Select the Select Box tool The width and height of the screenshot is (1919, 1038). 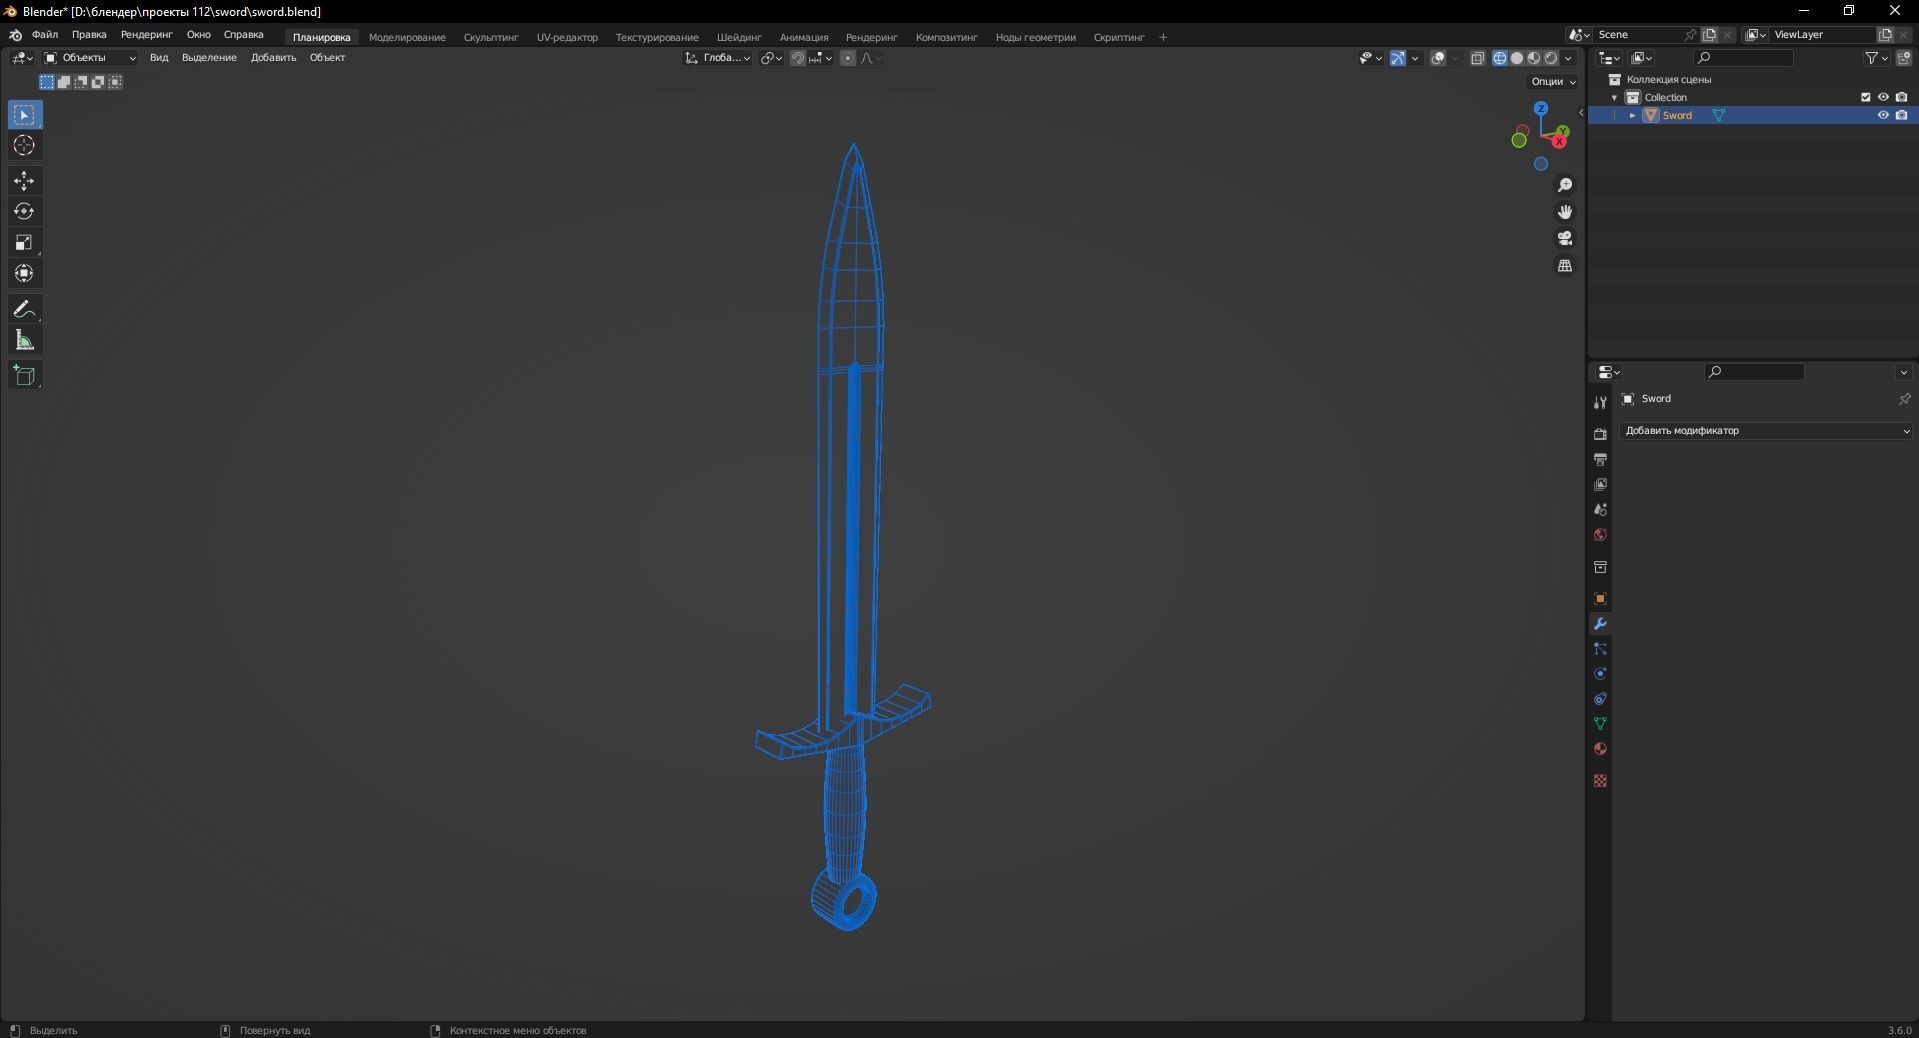coord(25,115)
